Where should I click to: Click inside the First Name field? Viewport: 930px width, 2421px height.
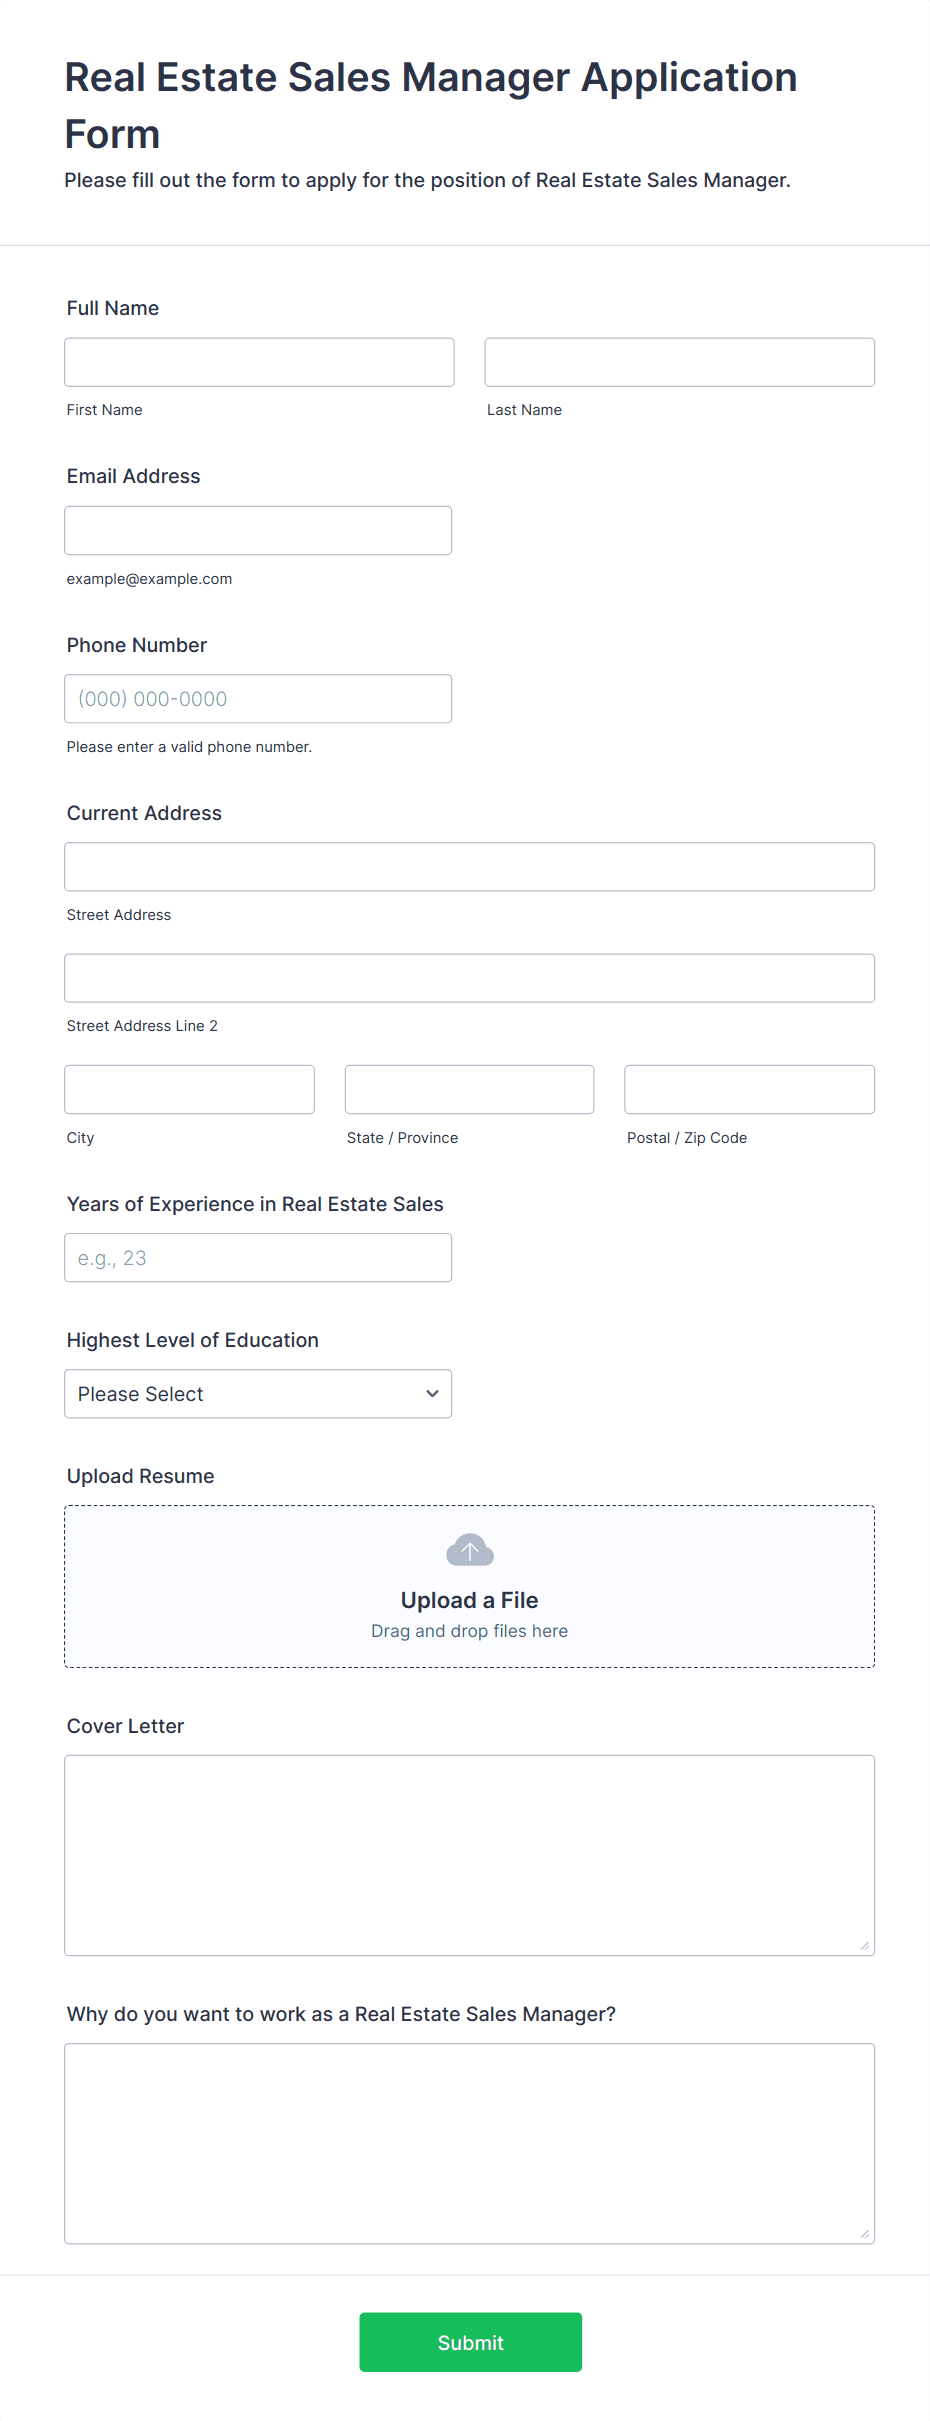[259, 362]
